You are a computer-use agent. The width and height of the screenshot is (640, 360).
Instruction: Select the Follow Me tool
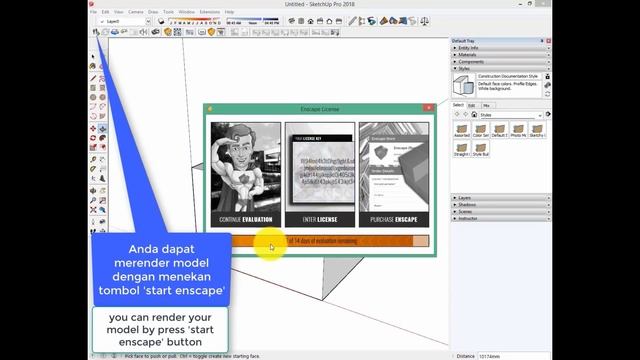pyautogui.click(x=102, y=138)
